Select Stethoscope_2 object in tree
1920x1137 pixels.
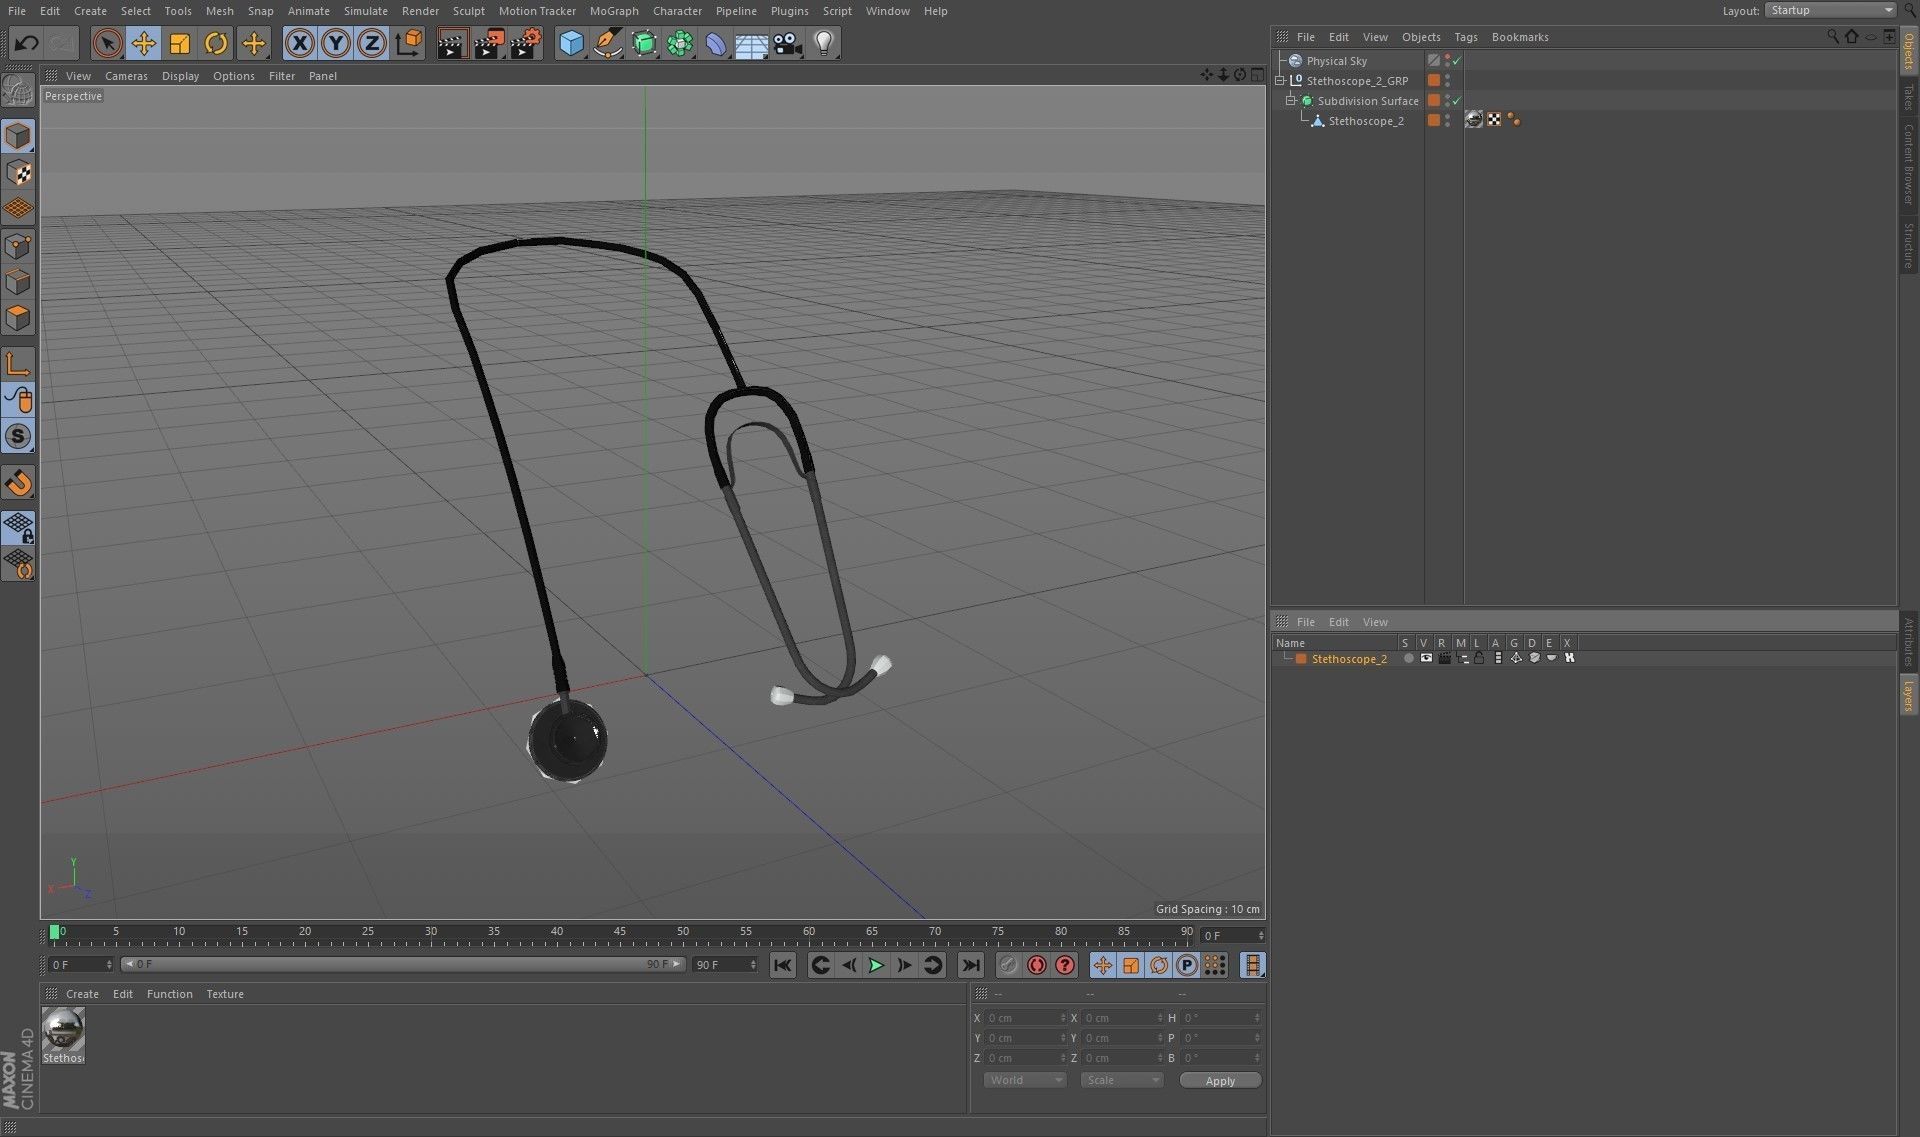point(1366,121)
